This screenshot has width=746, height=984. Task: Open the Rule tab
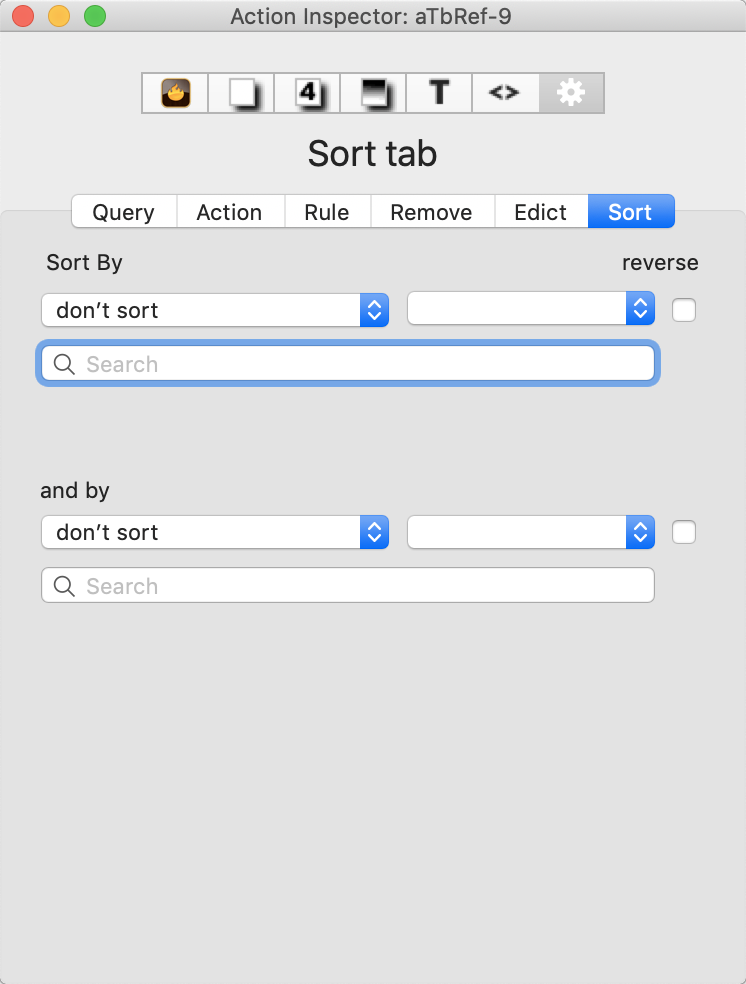click(x=327, y=212)
